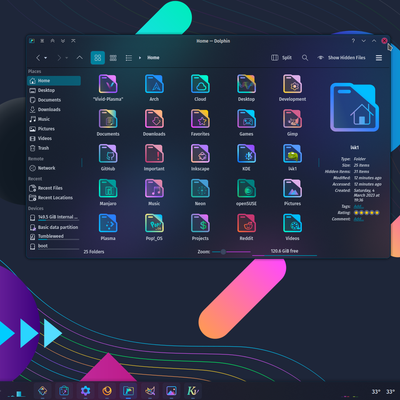The height and width of the screenshot is (400, 400).
Task: Toggle Show Hidden Files
Action: tap(341, 58)
